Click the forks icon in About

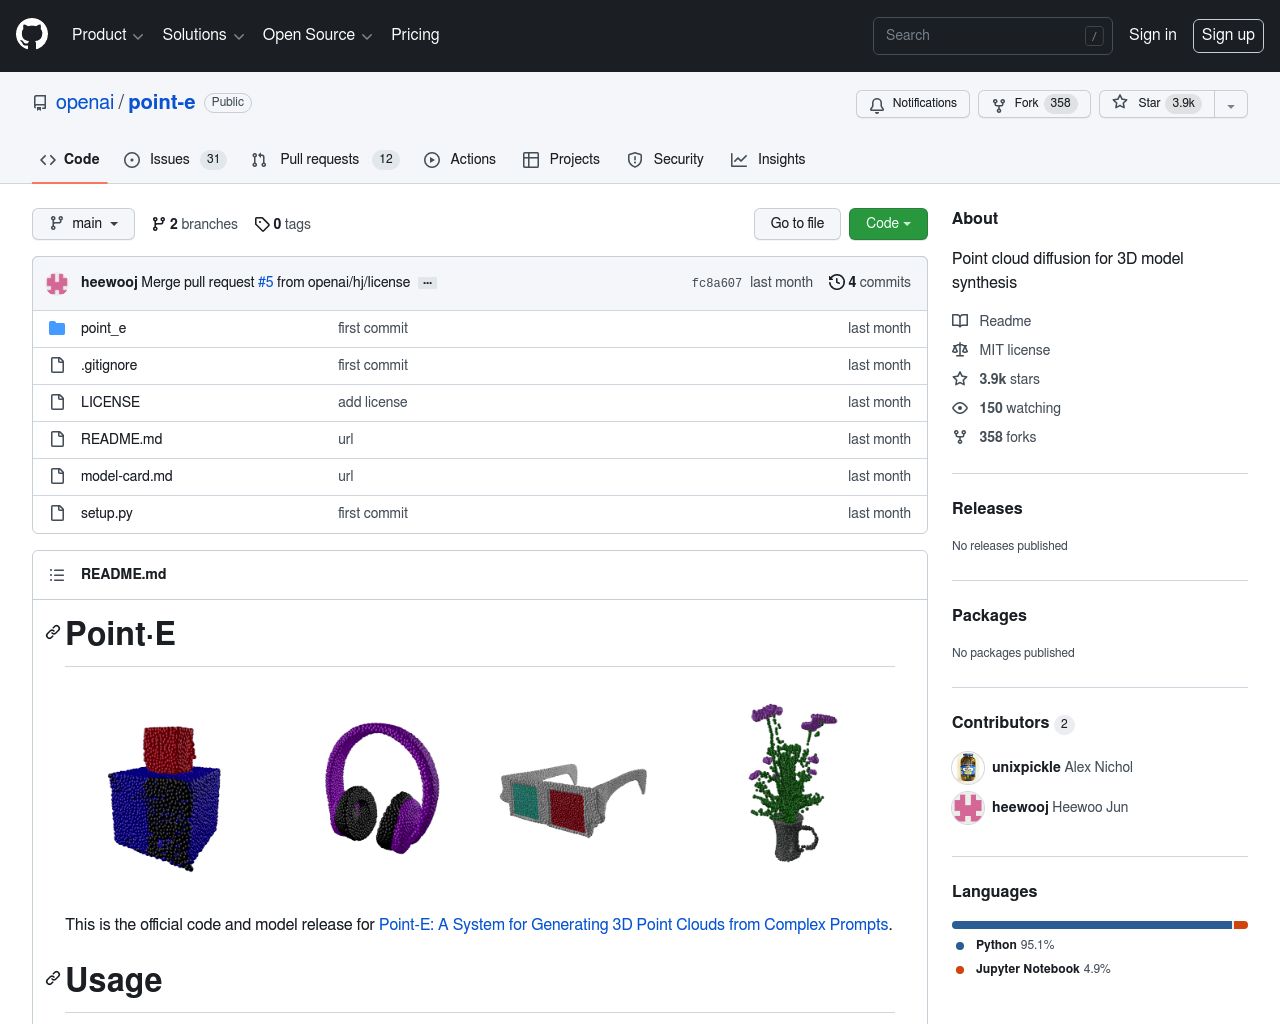click(x=960, y=437)
